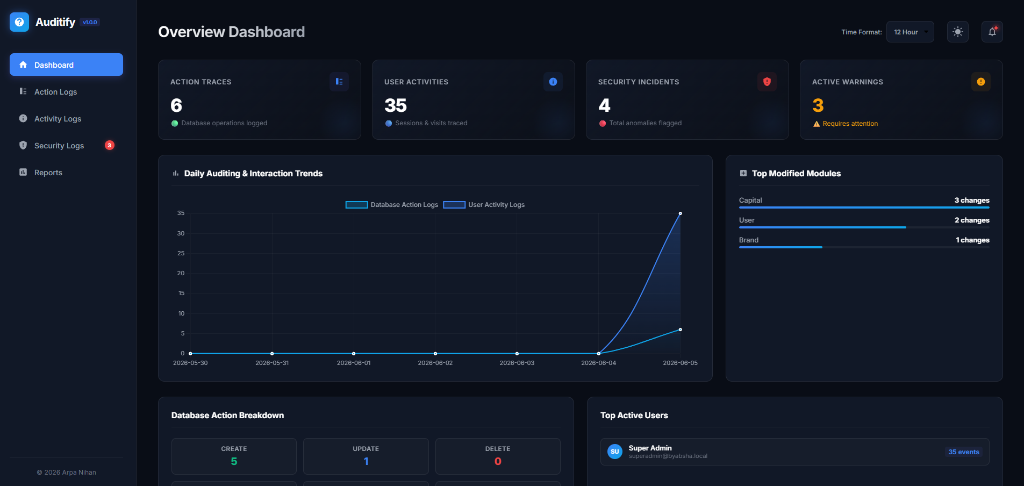This screenshot has height=486, width=1024.
Task: Click the Reports chart icon
Action: point(24,172)
